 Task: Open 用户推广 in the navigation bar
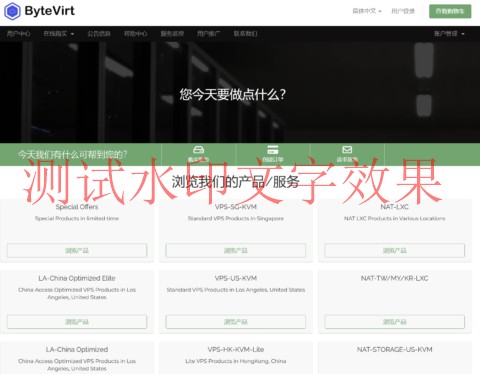(209, 34)
